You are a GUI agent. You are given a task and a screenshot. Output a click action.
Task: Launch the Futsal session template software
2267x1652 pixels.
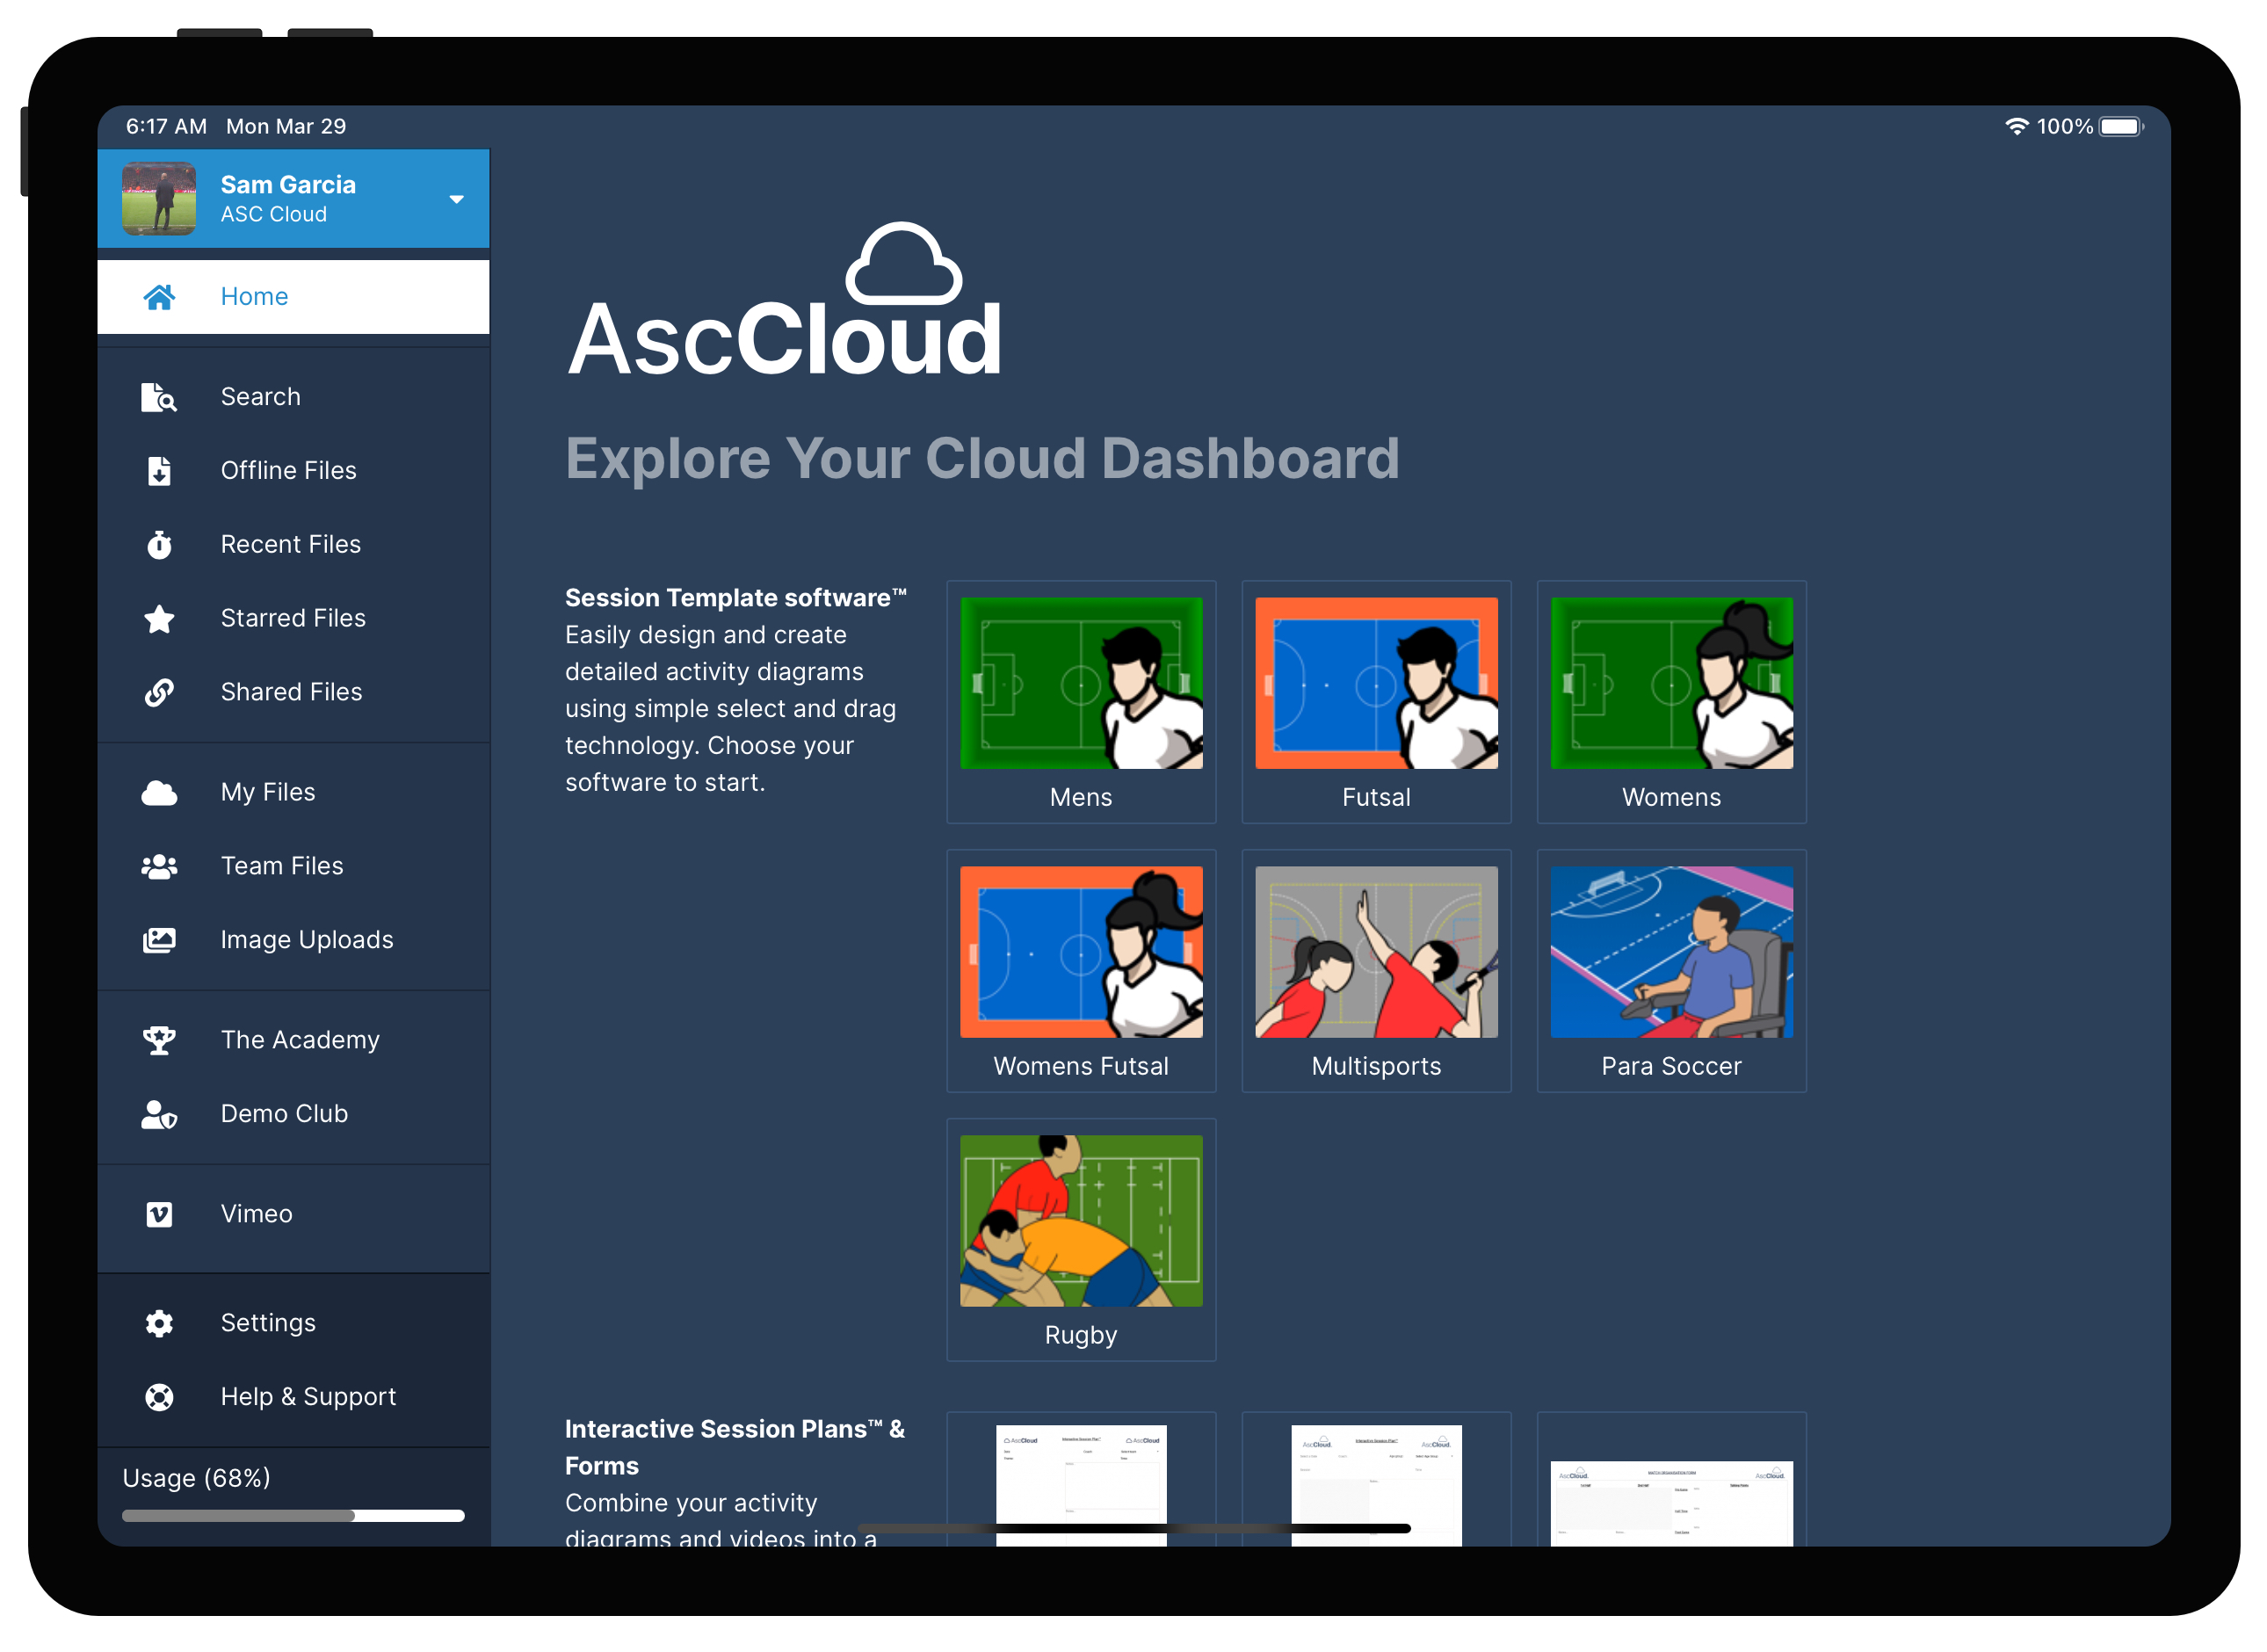pos(1376,703)
